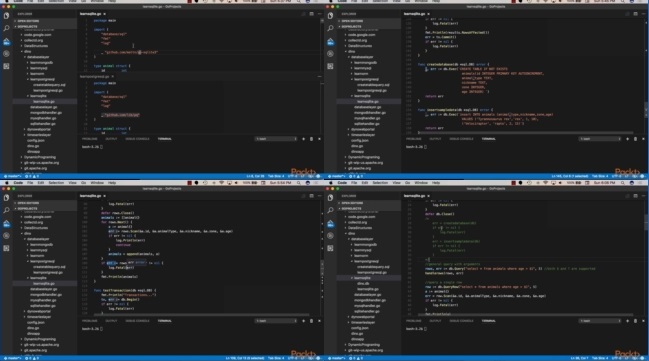Kill terminal with trash icon, top-right window
The image size is (649, 361).
pyautogui.click(x=635, y=139)
